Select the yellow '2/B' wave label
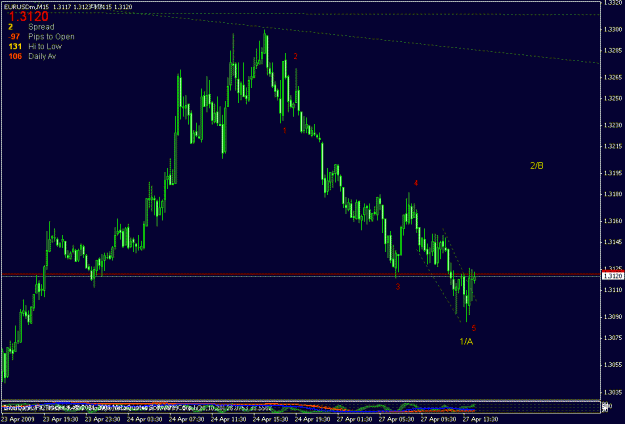 (537, 166)
